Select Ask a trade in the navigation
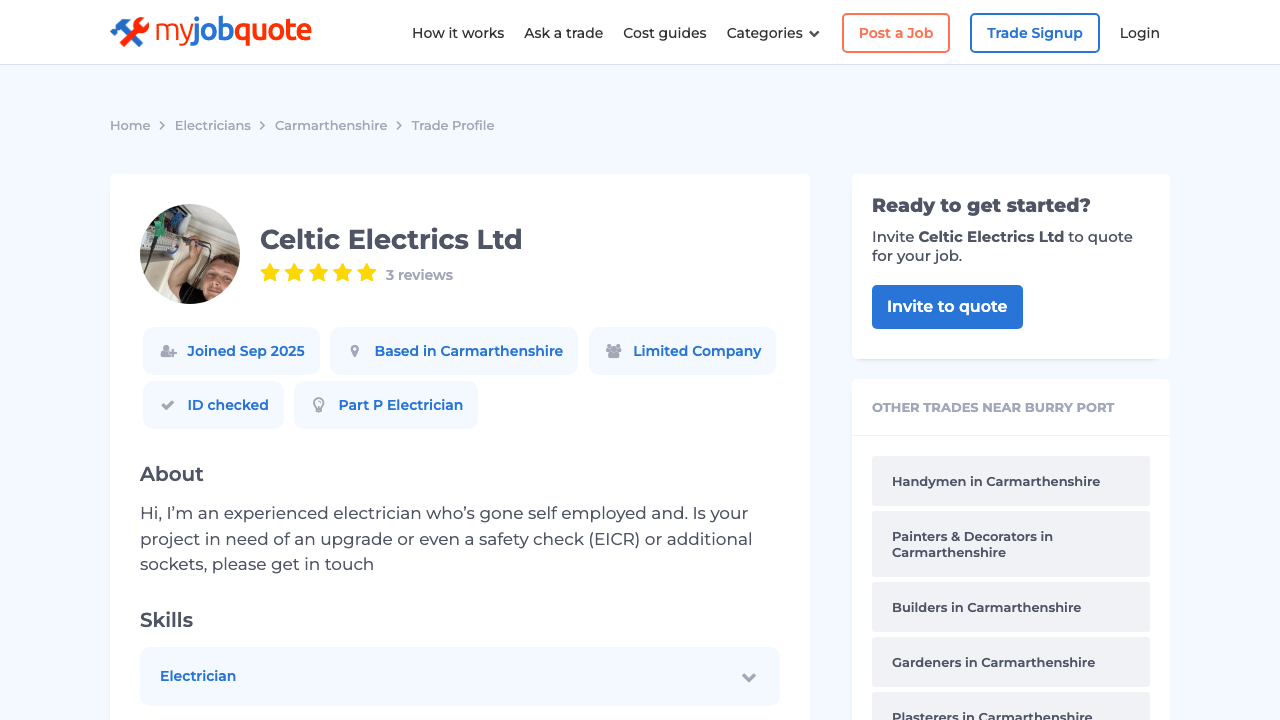Image resolution: width=1280 pixels, height=720 pixels. tap(563, 33)
